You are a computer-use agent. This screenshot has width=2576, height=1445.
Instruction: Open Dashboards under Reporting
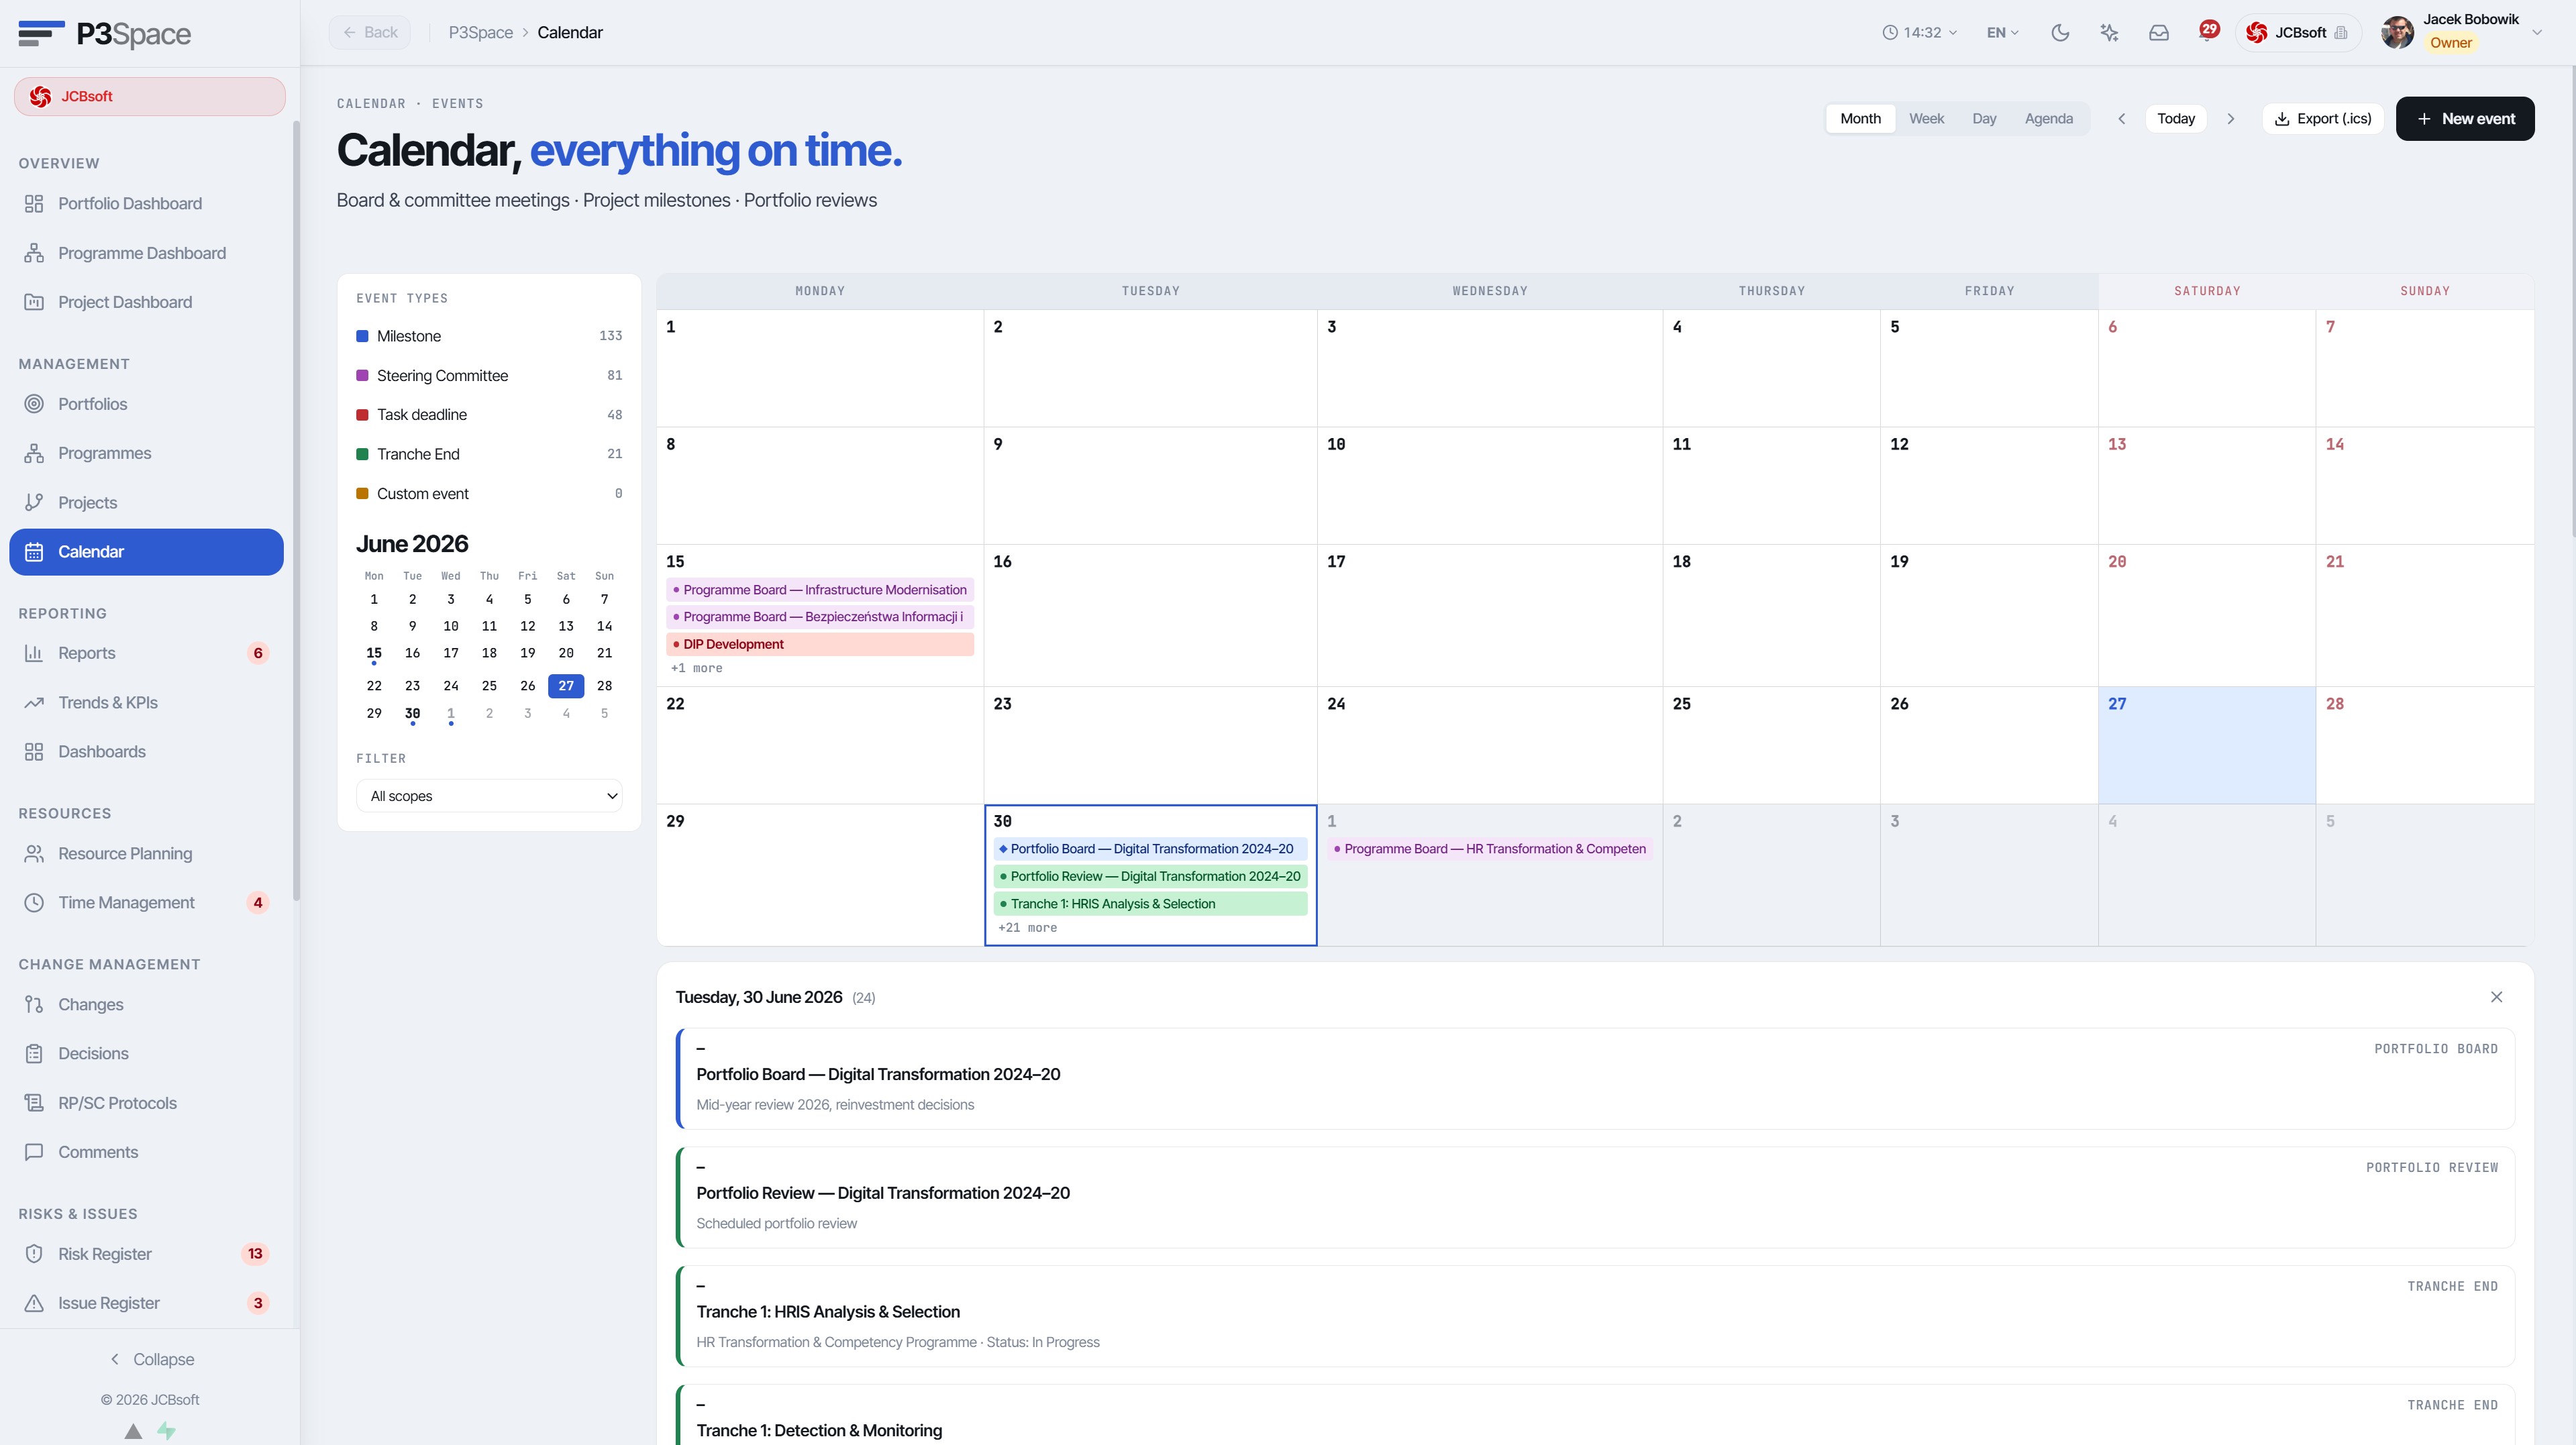(146, 752)
